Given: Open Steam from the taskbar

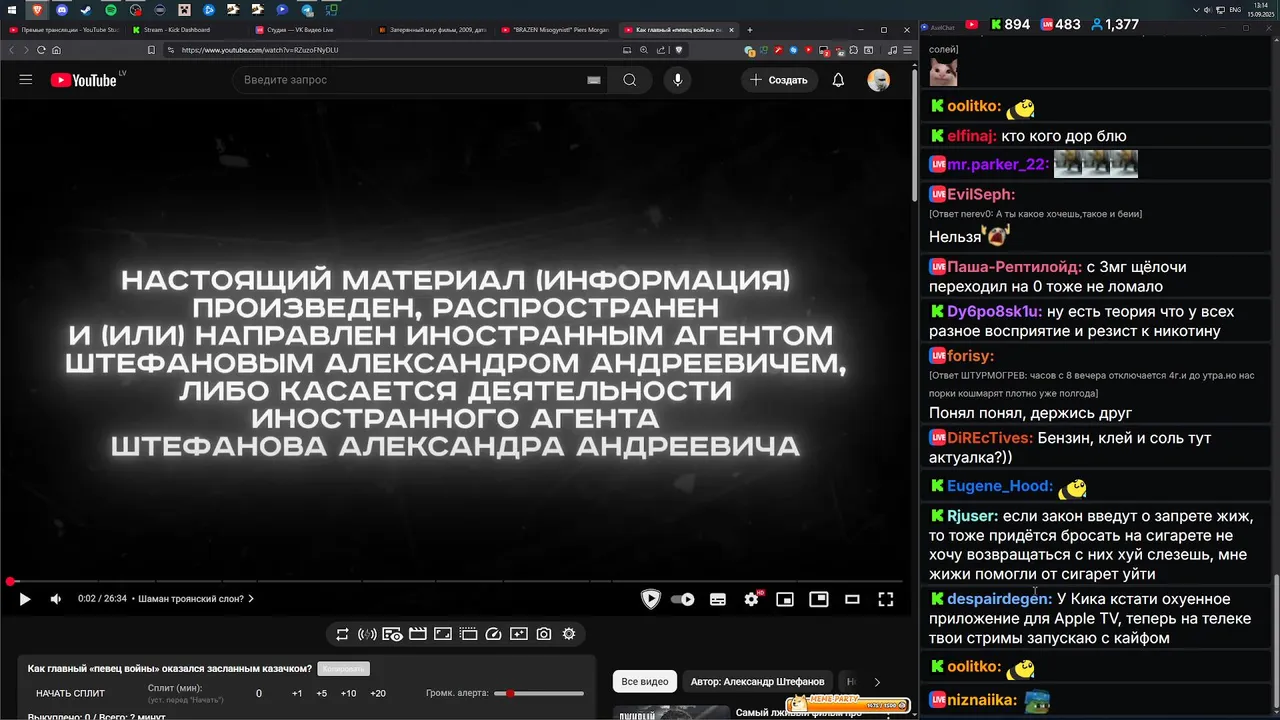Looking at the screenshot, I should [x=85, y=10].
